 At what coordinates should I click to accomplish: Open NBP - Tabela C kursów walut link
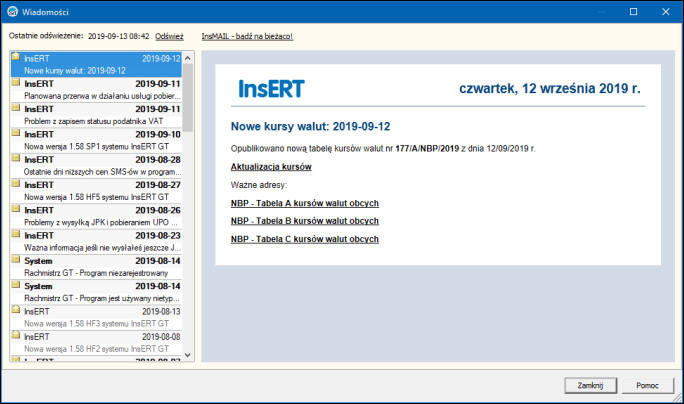click(x=304, y=240)
